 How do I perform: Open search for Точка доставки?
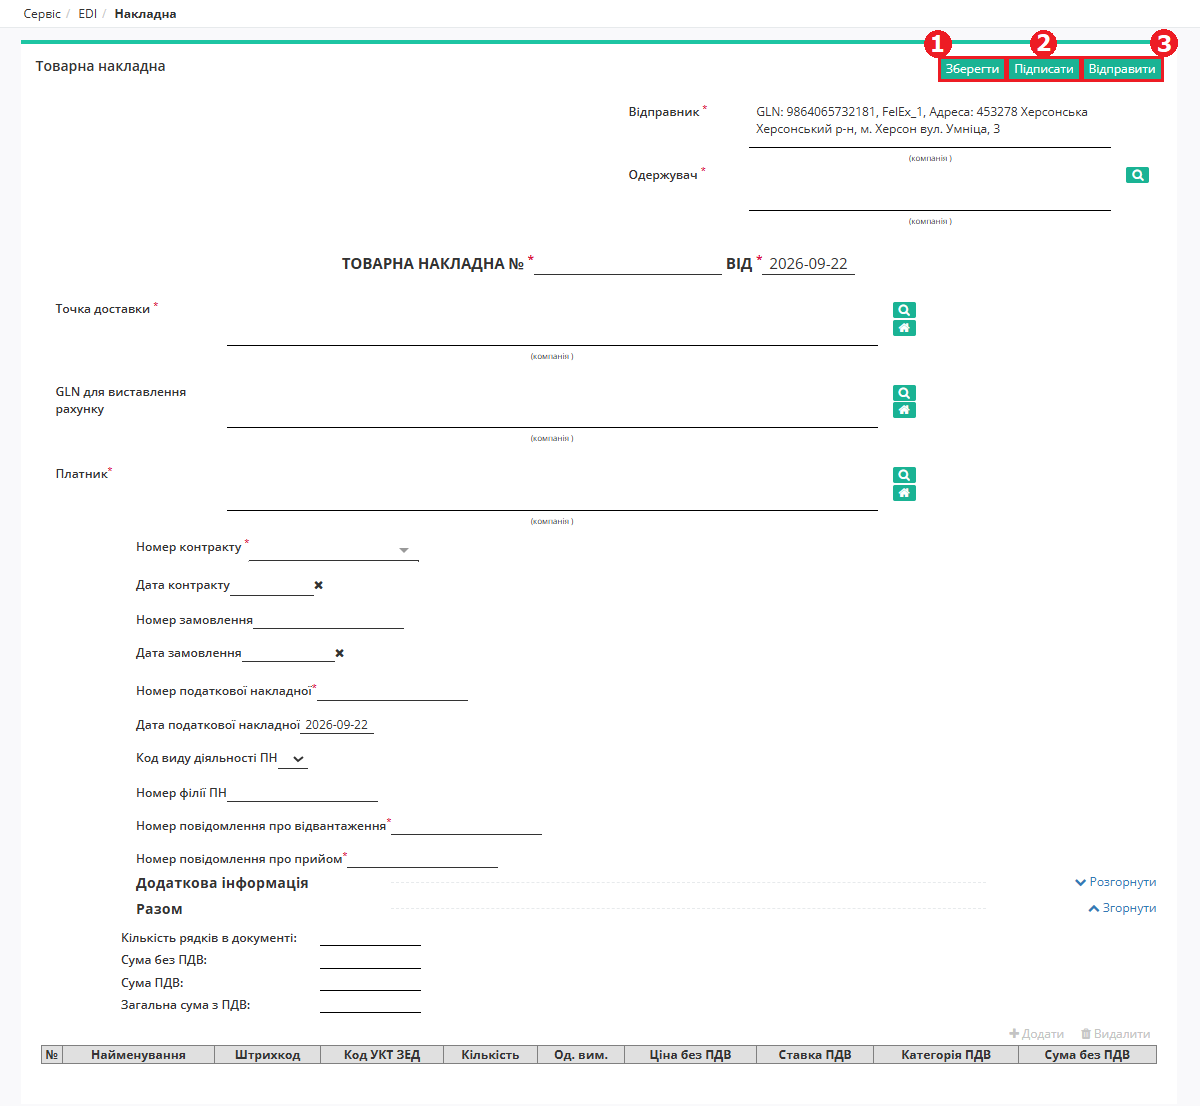click(904, 310)
